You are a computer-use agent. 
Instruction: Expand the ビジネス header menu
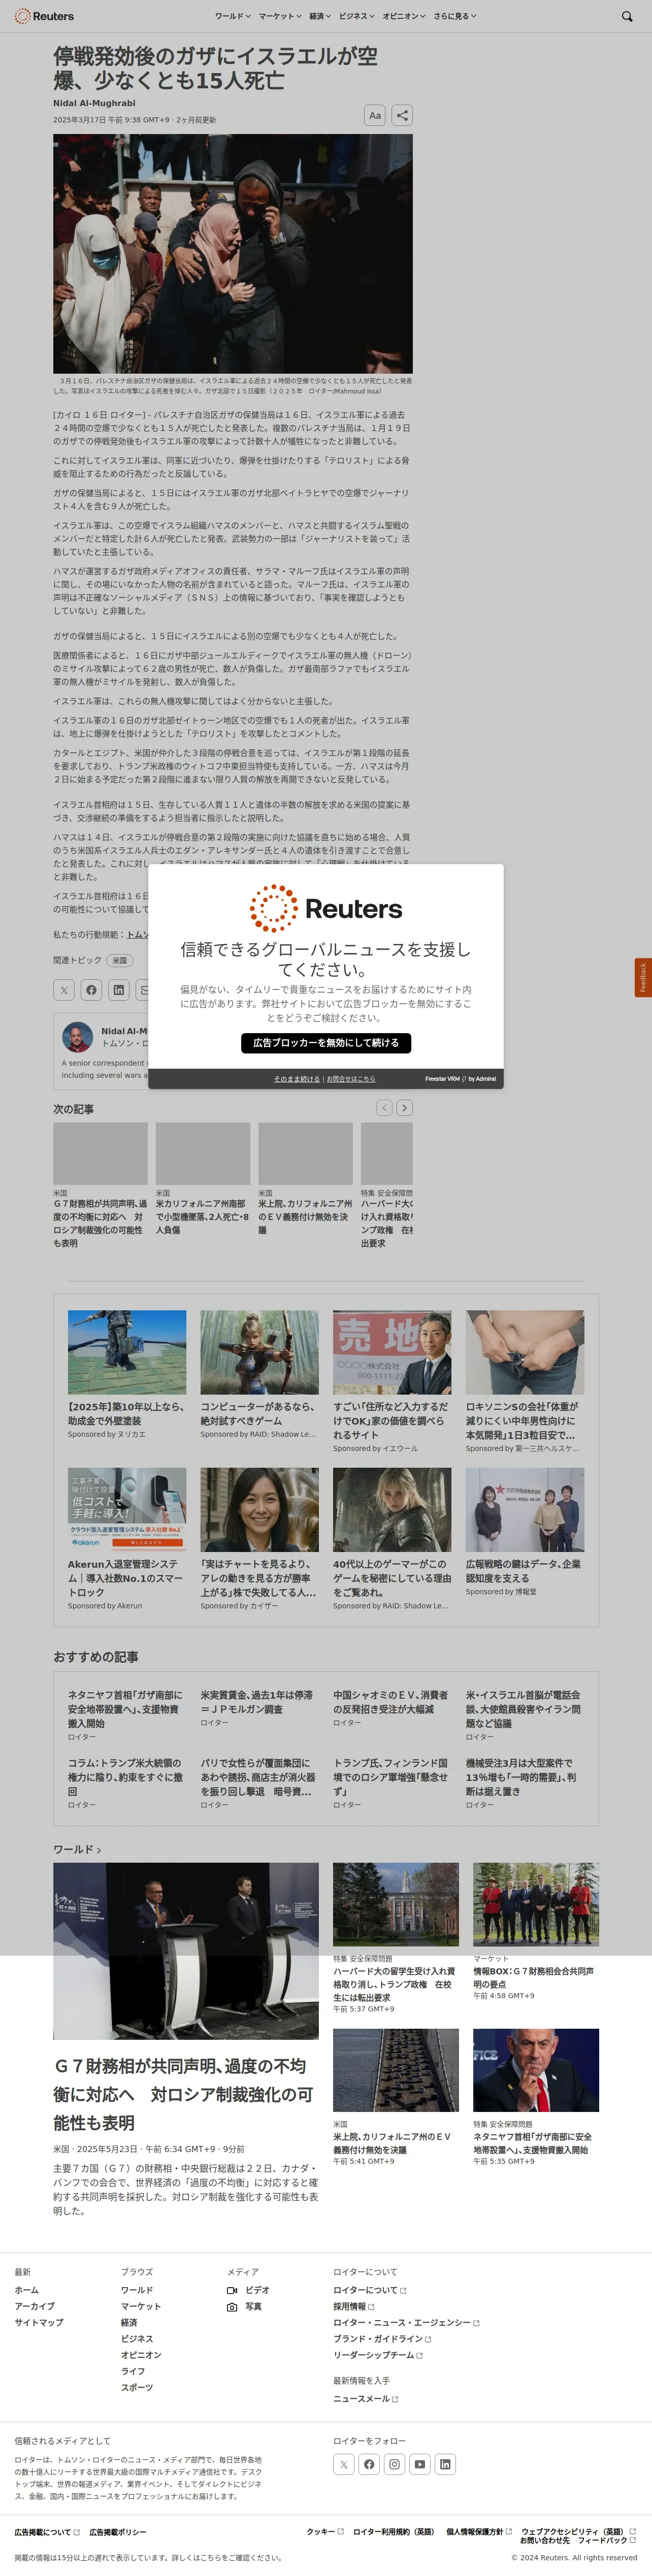pyautogui.click(x=357, y=16)
